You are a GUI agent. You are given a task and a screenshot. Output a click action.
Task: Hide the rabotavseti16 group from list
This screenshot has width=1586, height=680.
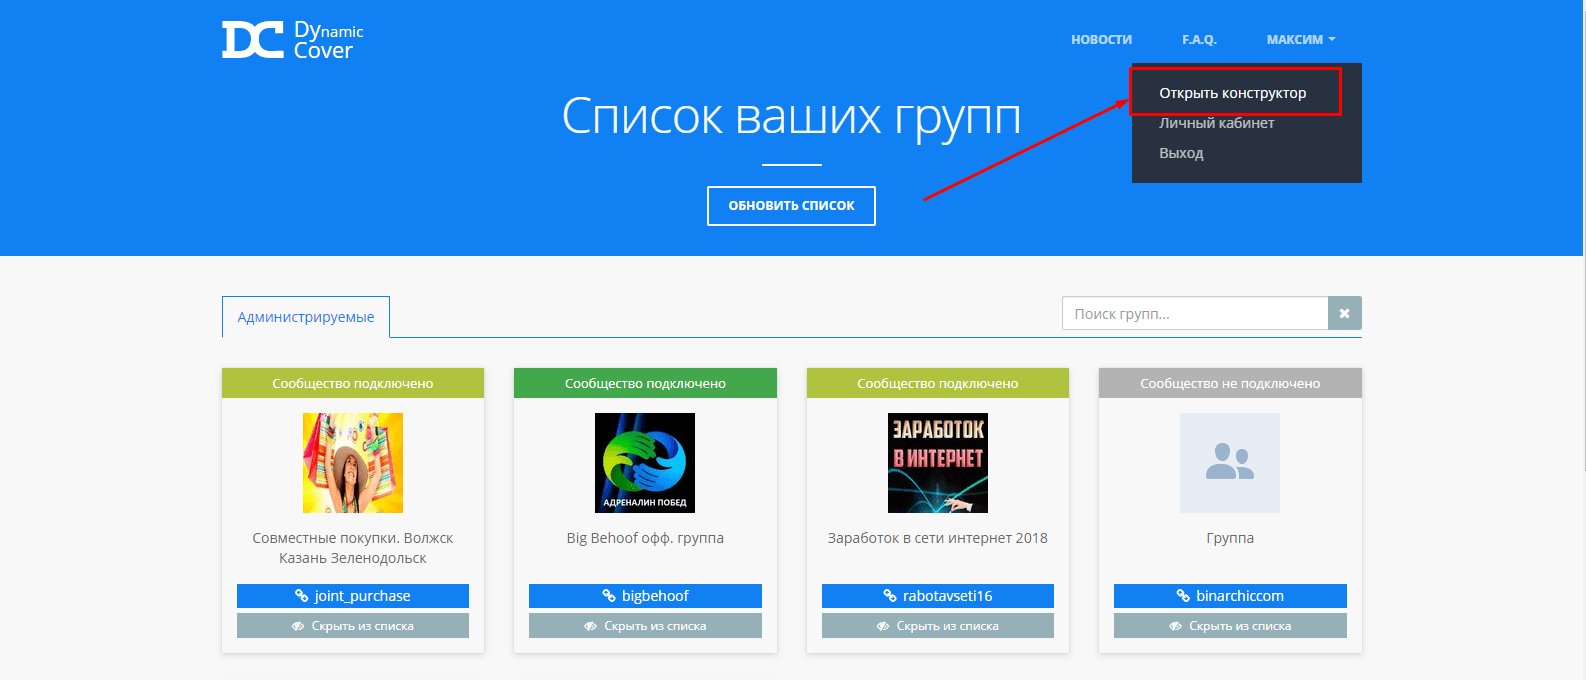938,626
